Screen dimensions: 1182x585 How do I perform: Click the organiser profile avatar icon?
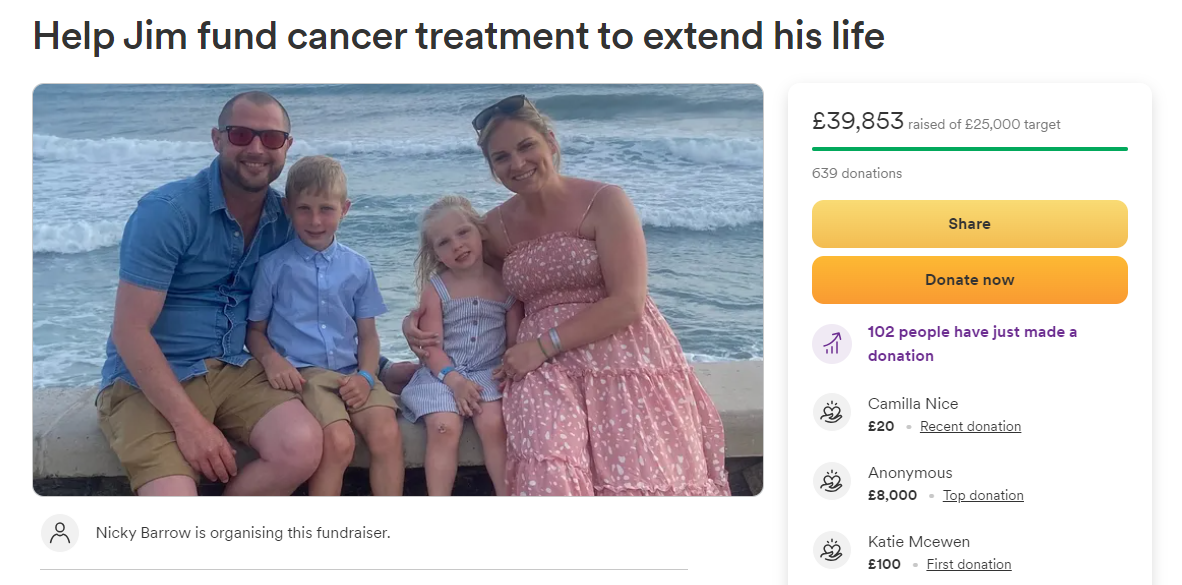tap(60, 533)
